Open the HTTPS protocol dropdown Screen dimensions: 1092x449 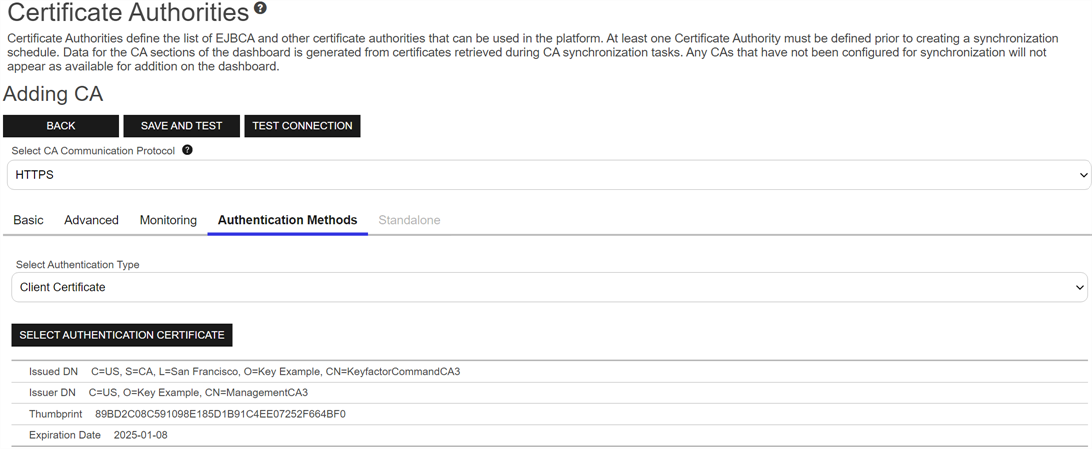coord(548,175)
